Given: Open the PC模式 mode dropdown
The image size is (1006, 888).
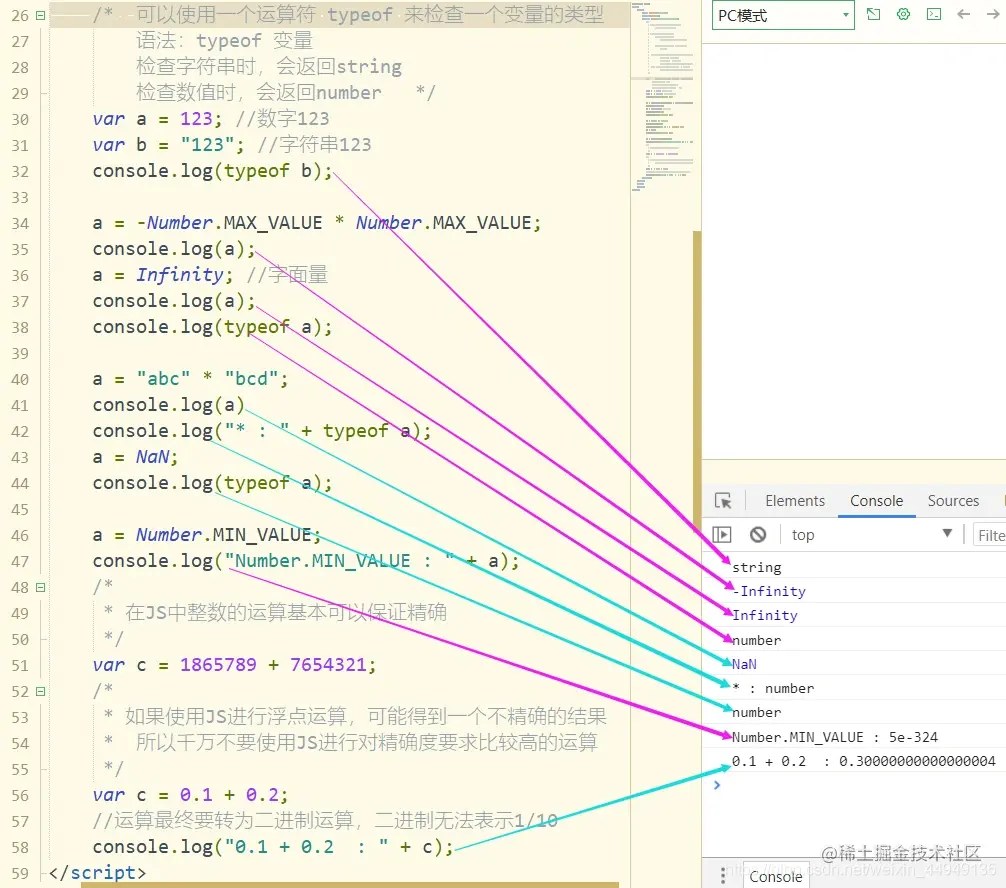Looking at the screenshot, I should coord(783,15).
